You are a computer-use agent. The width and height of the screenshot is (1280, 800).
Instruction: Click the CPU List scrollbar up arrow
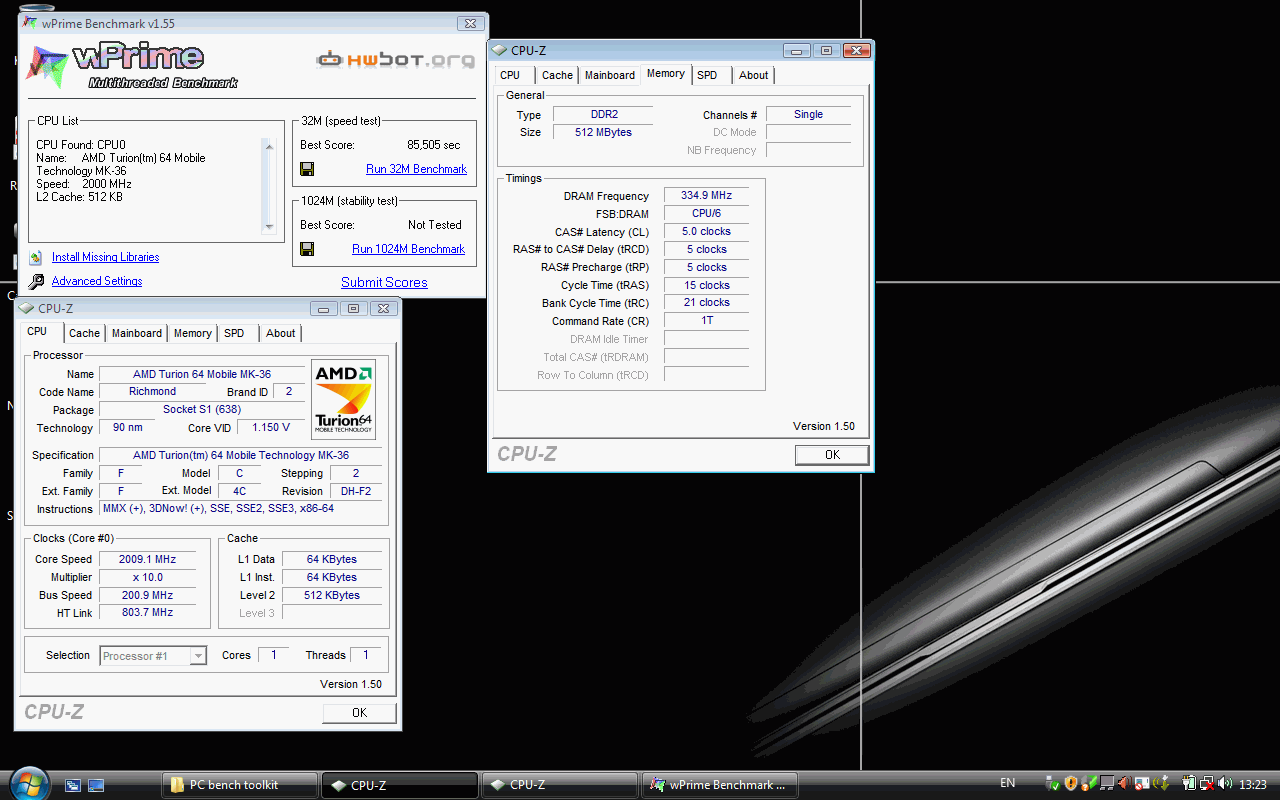coord(268,145)
